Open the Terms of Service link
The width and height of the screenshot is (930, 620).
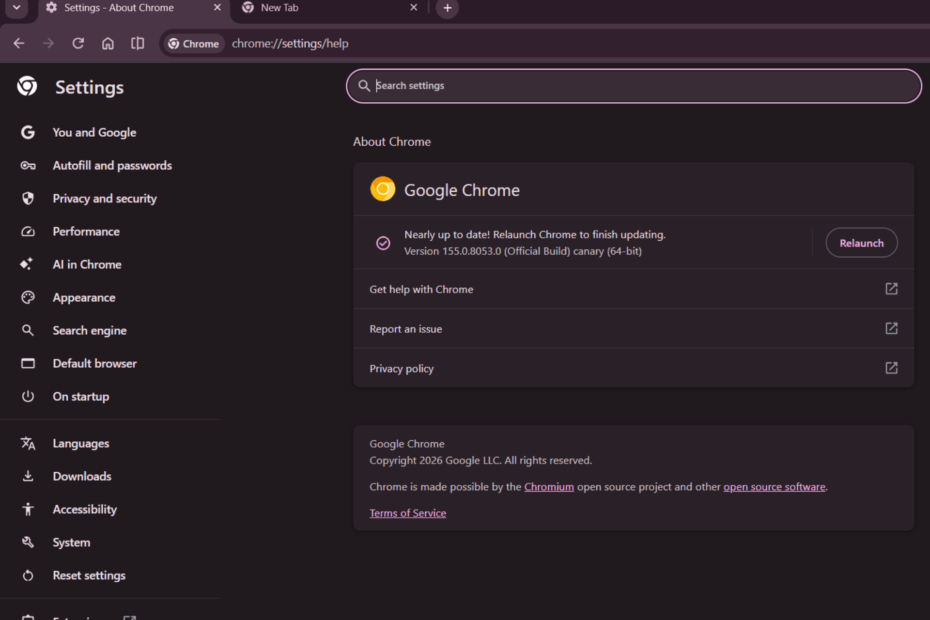click(x=407, y=513)
